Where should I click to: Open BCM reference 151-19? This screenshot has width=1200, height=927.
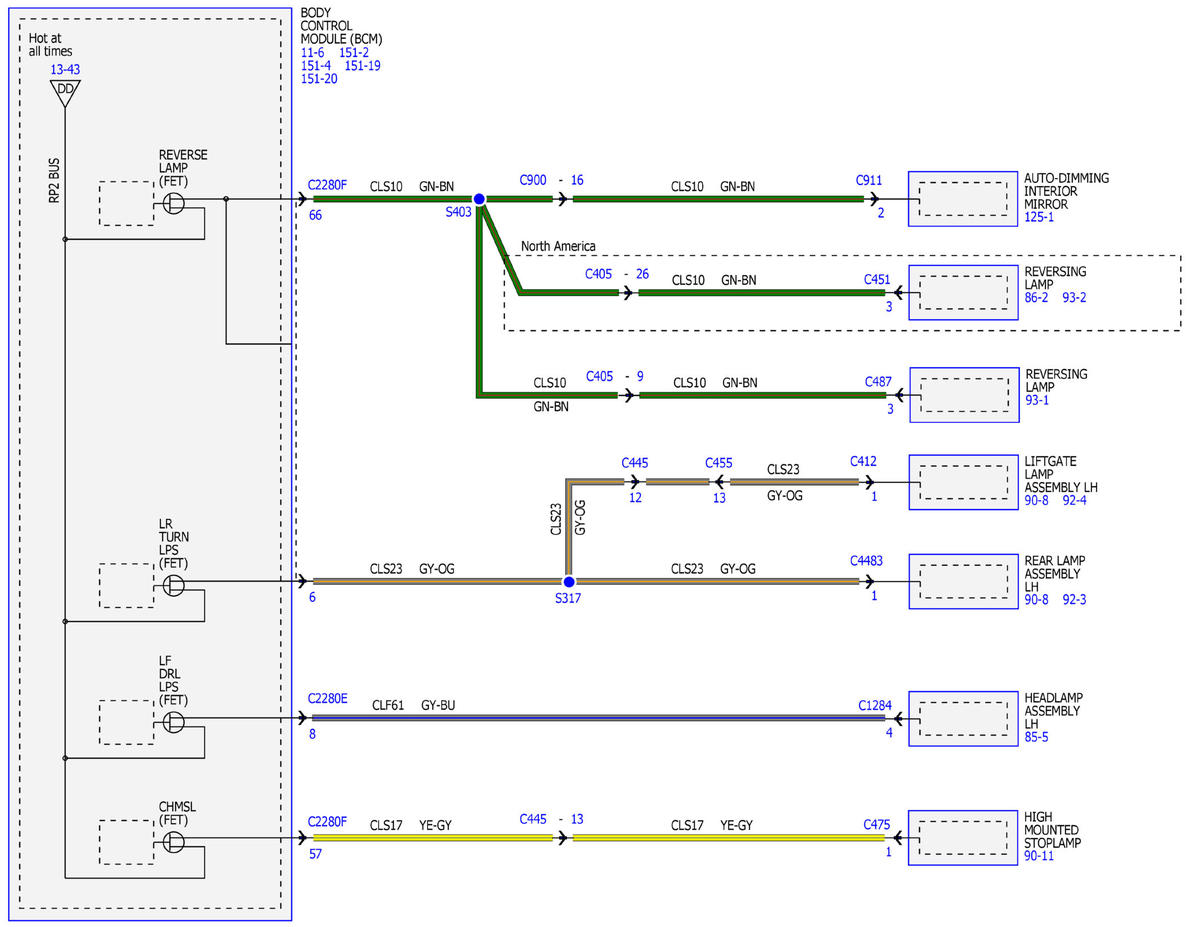click(362, 66)
